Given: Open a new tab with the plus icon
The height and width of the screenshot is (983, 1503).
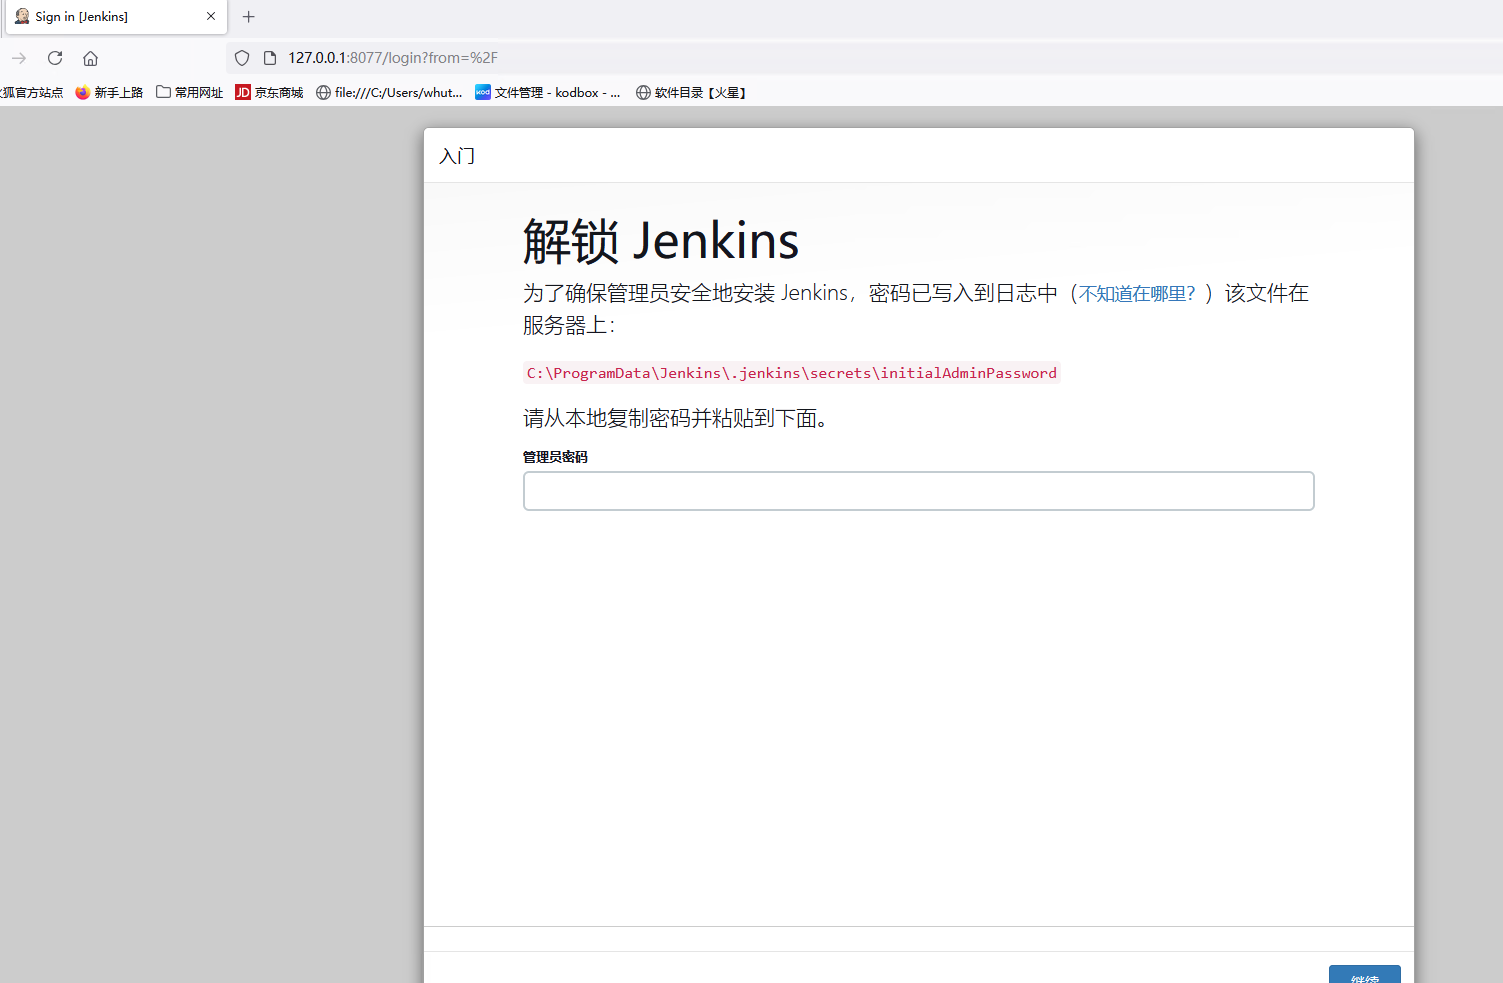Looking at the screenshot, I should (249, 16).
